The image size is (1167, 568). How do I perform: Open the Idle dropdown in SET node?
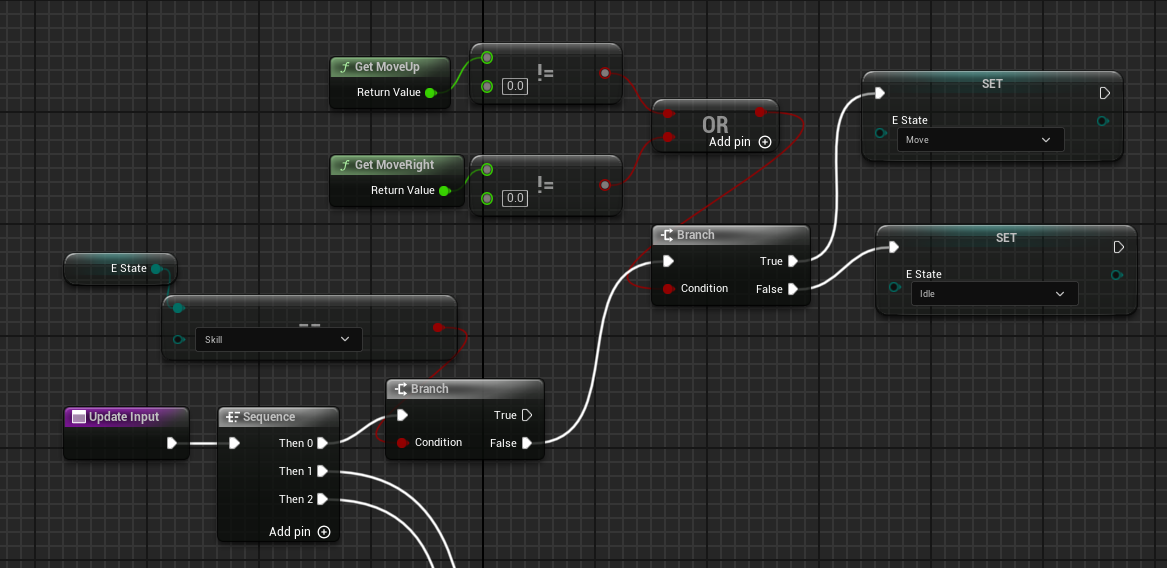click(x=994, y=294)
